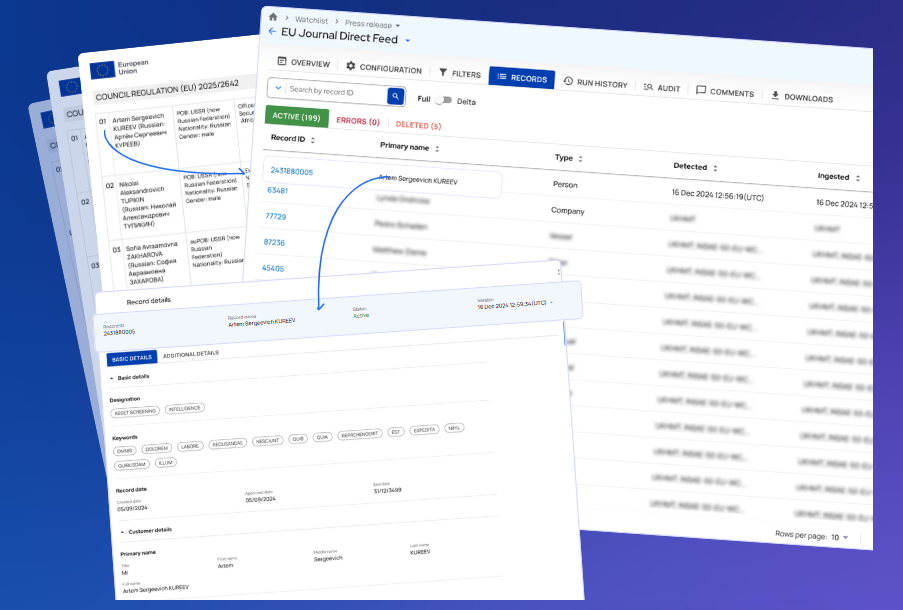Show Errors (0) records
903x610 pixels.
(358, 121)
